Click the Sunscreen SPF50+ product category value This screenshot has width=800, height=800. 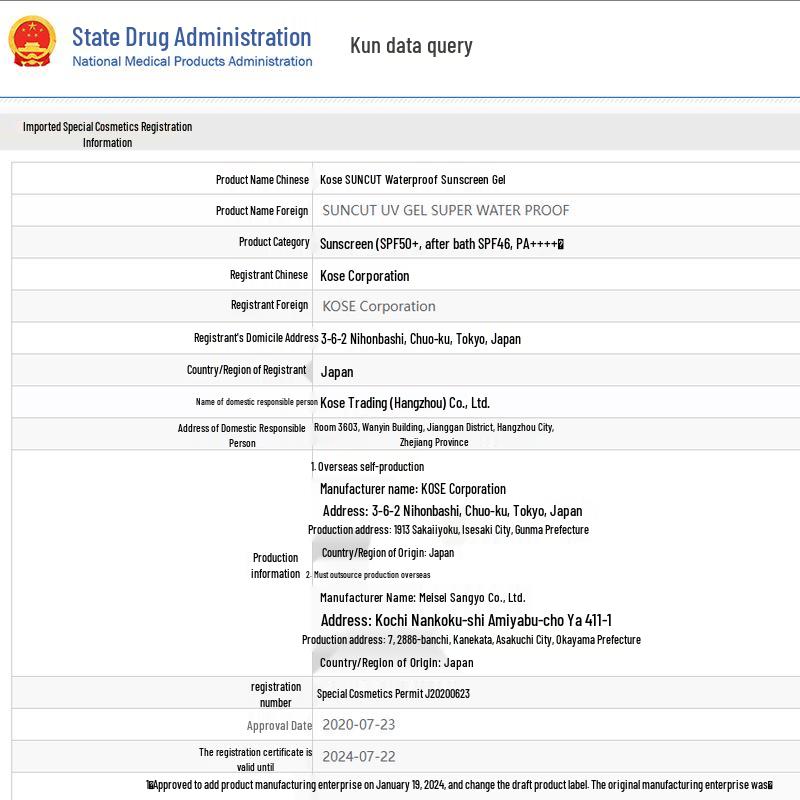click(441, 243)
